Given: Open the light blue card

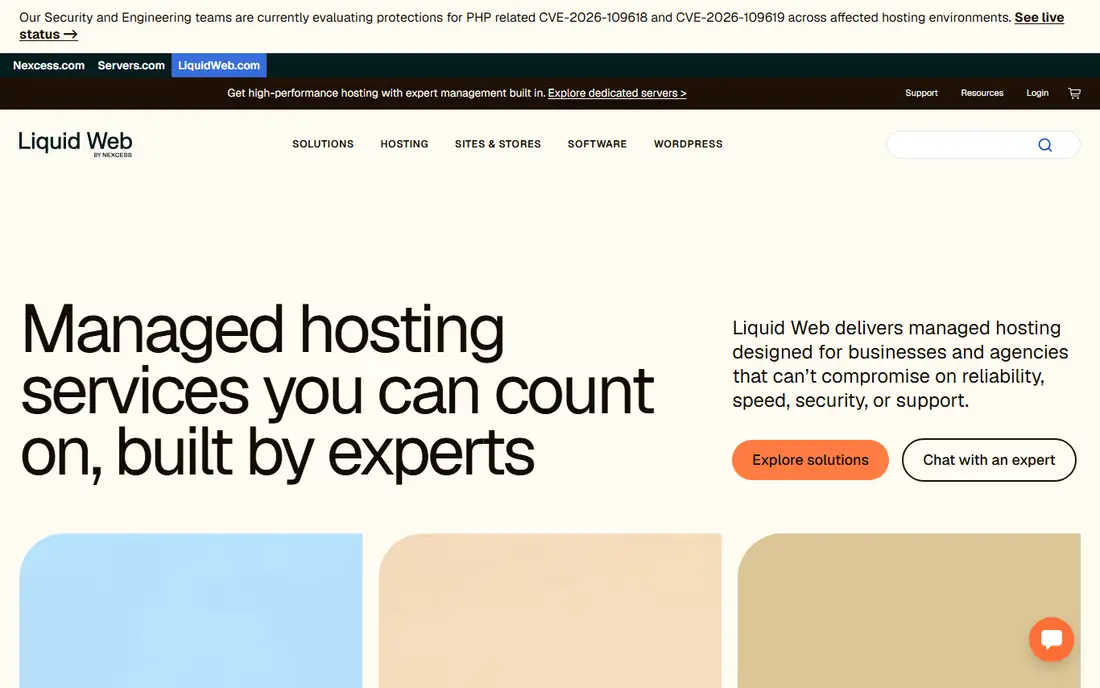Looking at the screenshot, I should pos(191,611).
